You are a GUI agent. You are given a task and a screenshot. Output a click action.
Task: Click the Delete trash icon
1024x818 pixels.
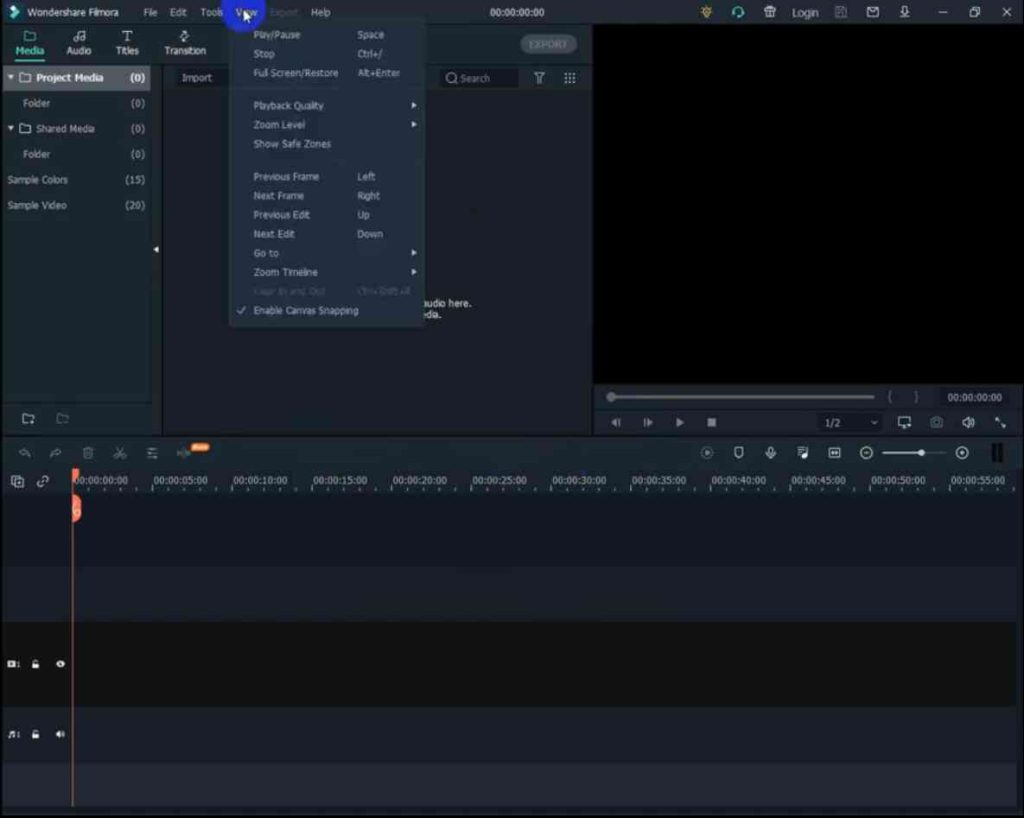(x=88, y=453)
